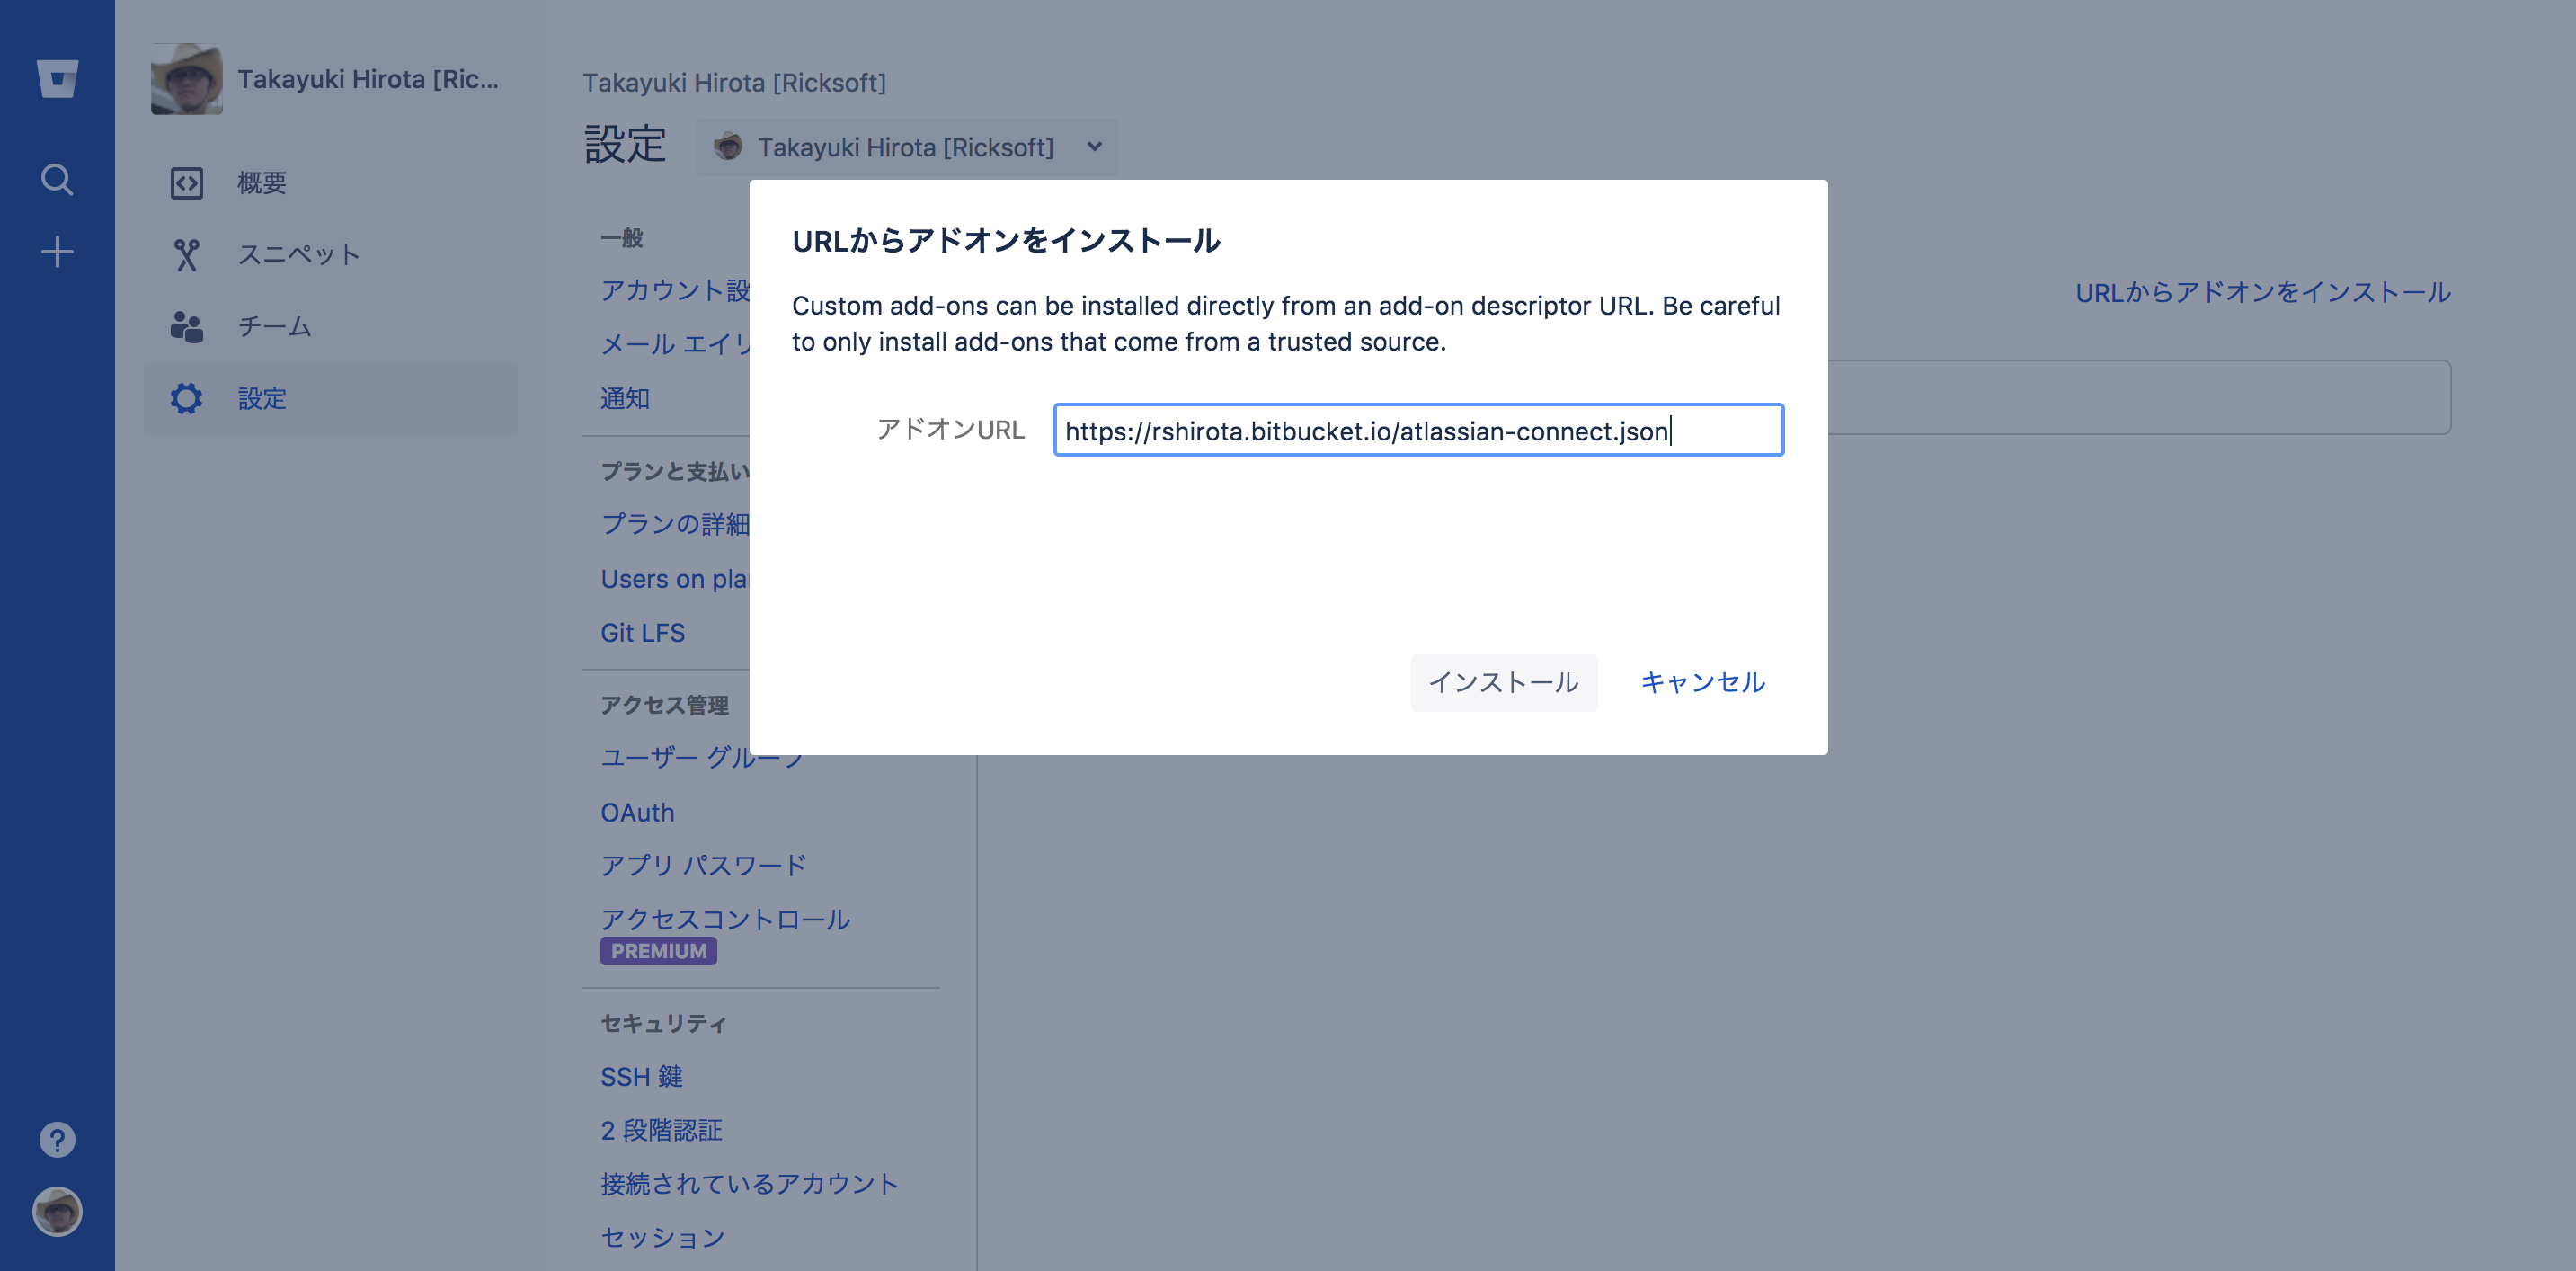Open help question mark icon
This screenshot has width=2576, height=1271.
[57, 1140]
